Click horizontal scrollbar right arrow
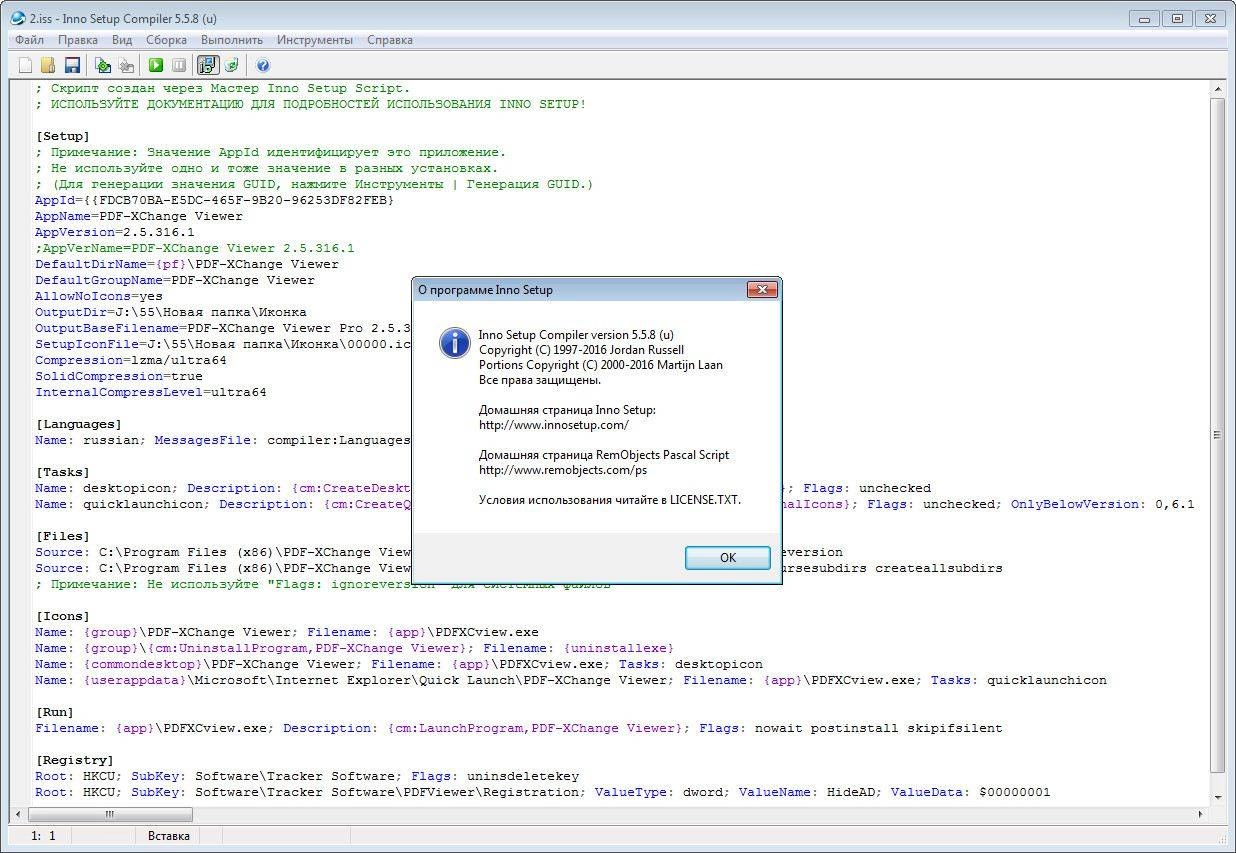The height and width of the screenshot is (853, 1236). 1200,814
